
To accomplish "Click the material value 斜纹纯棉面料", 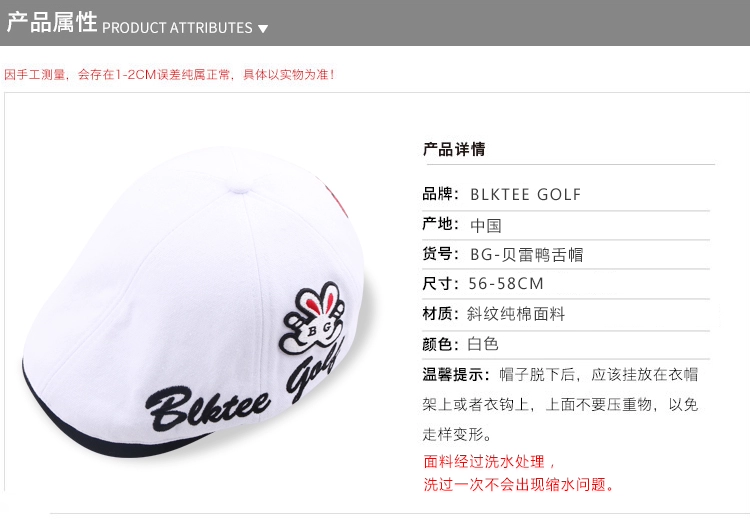I will coord(516,314).
